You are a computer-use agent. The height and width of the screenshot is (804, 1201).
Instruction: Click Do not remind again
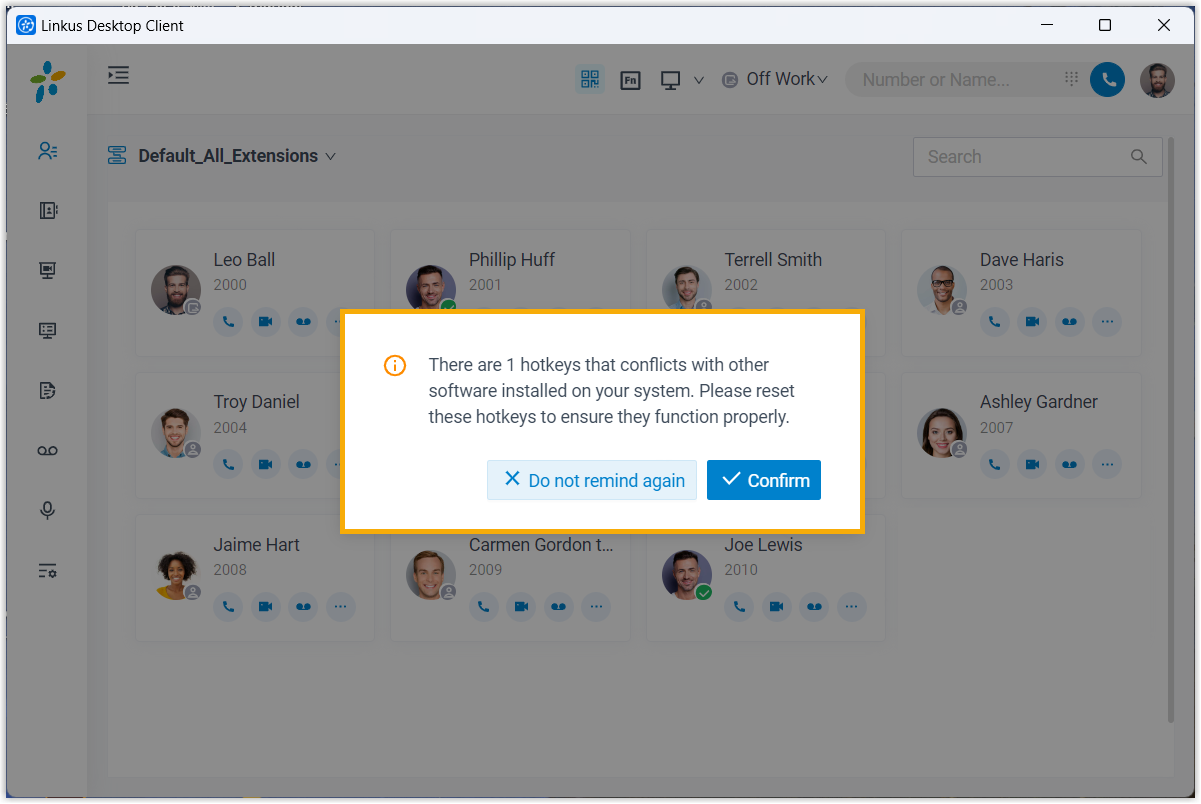(x=592, y=480)
